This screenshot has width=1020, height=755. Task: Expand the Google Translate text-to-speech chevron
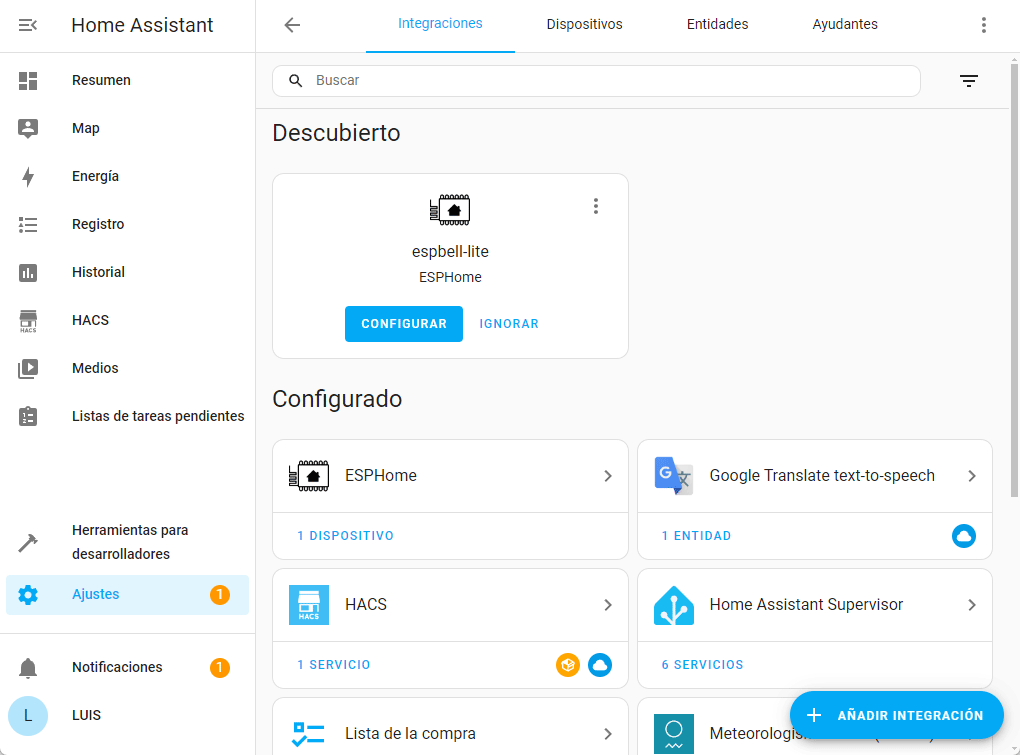click(x=972, y=476)
